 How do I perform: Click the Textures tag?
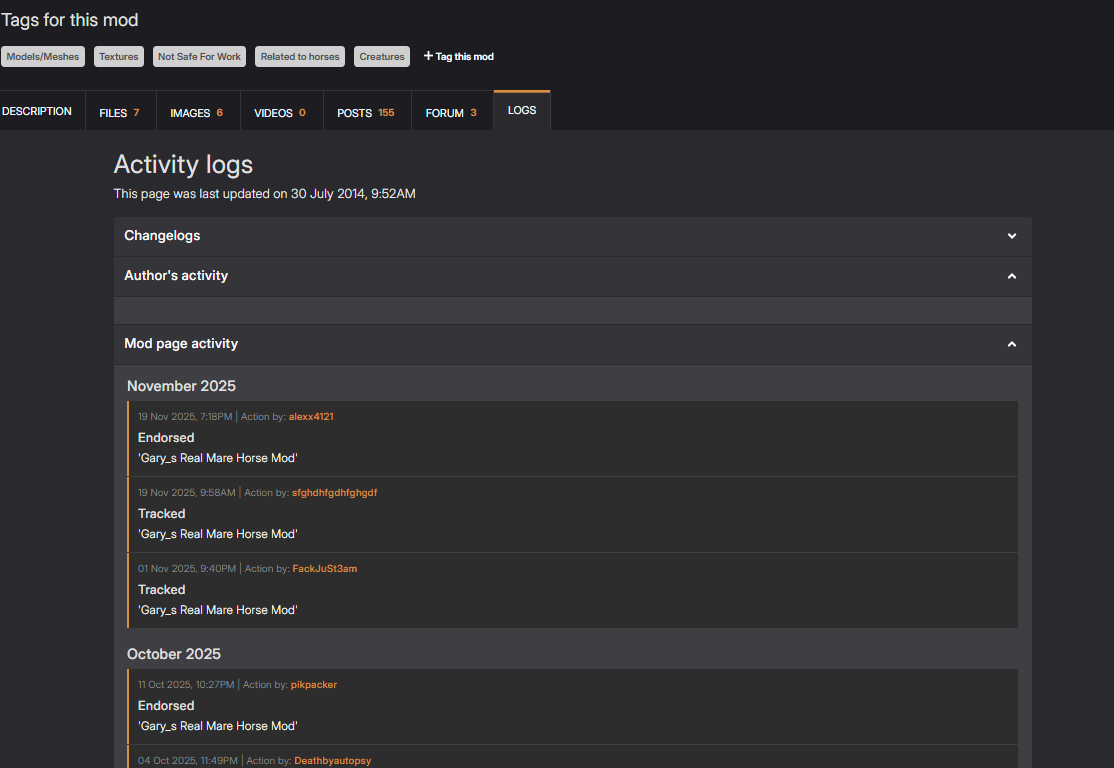click(x=119, y=56)
